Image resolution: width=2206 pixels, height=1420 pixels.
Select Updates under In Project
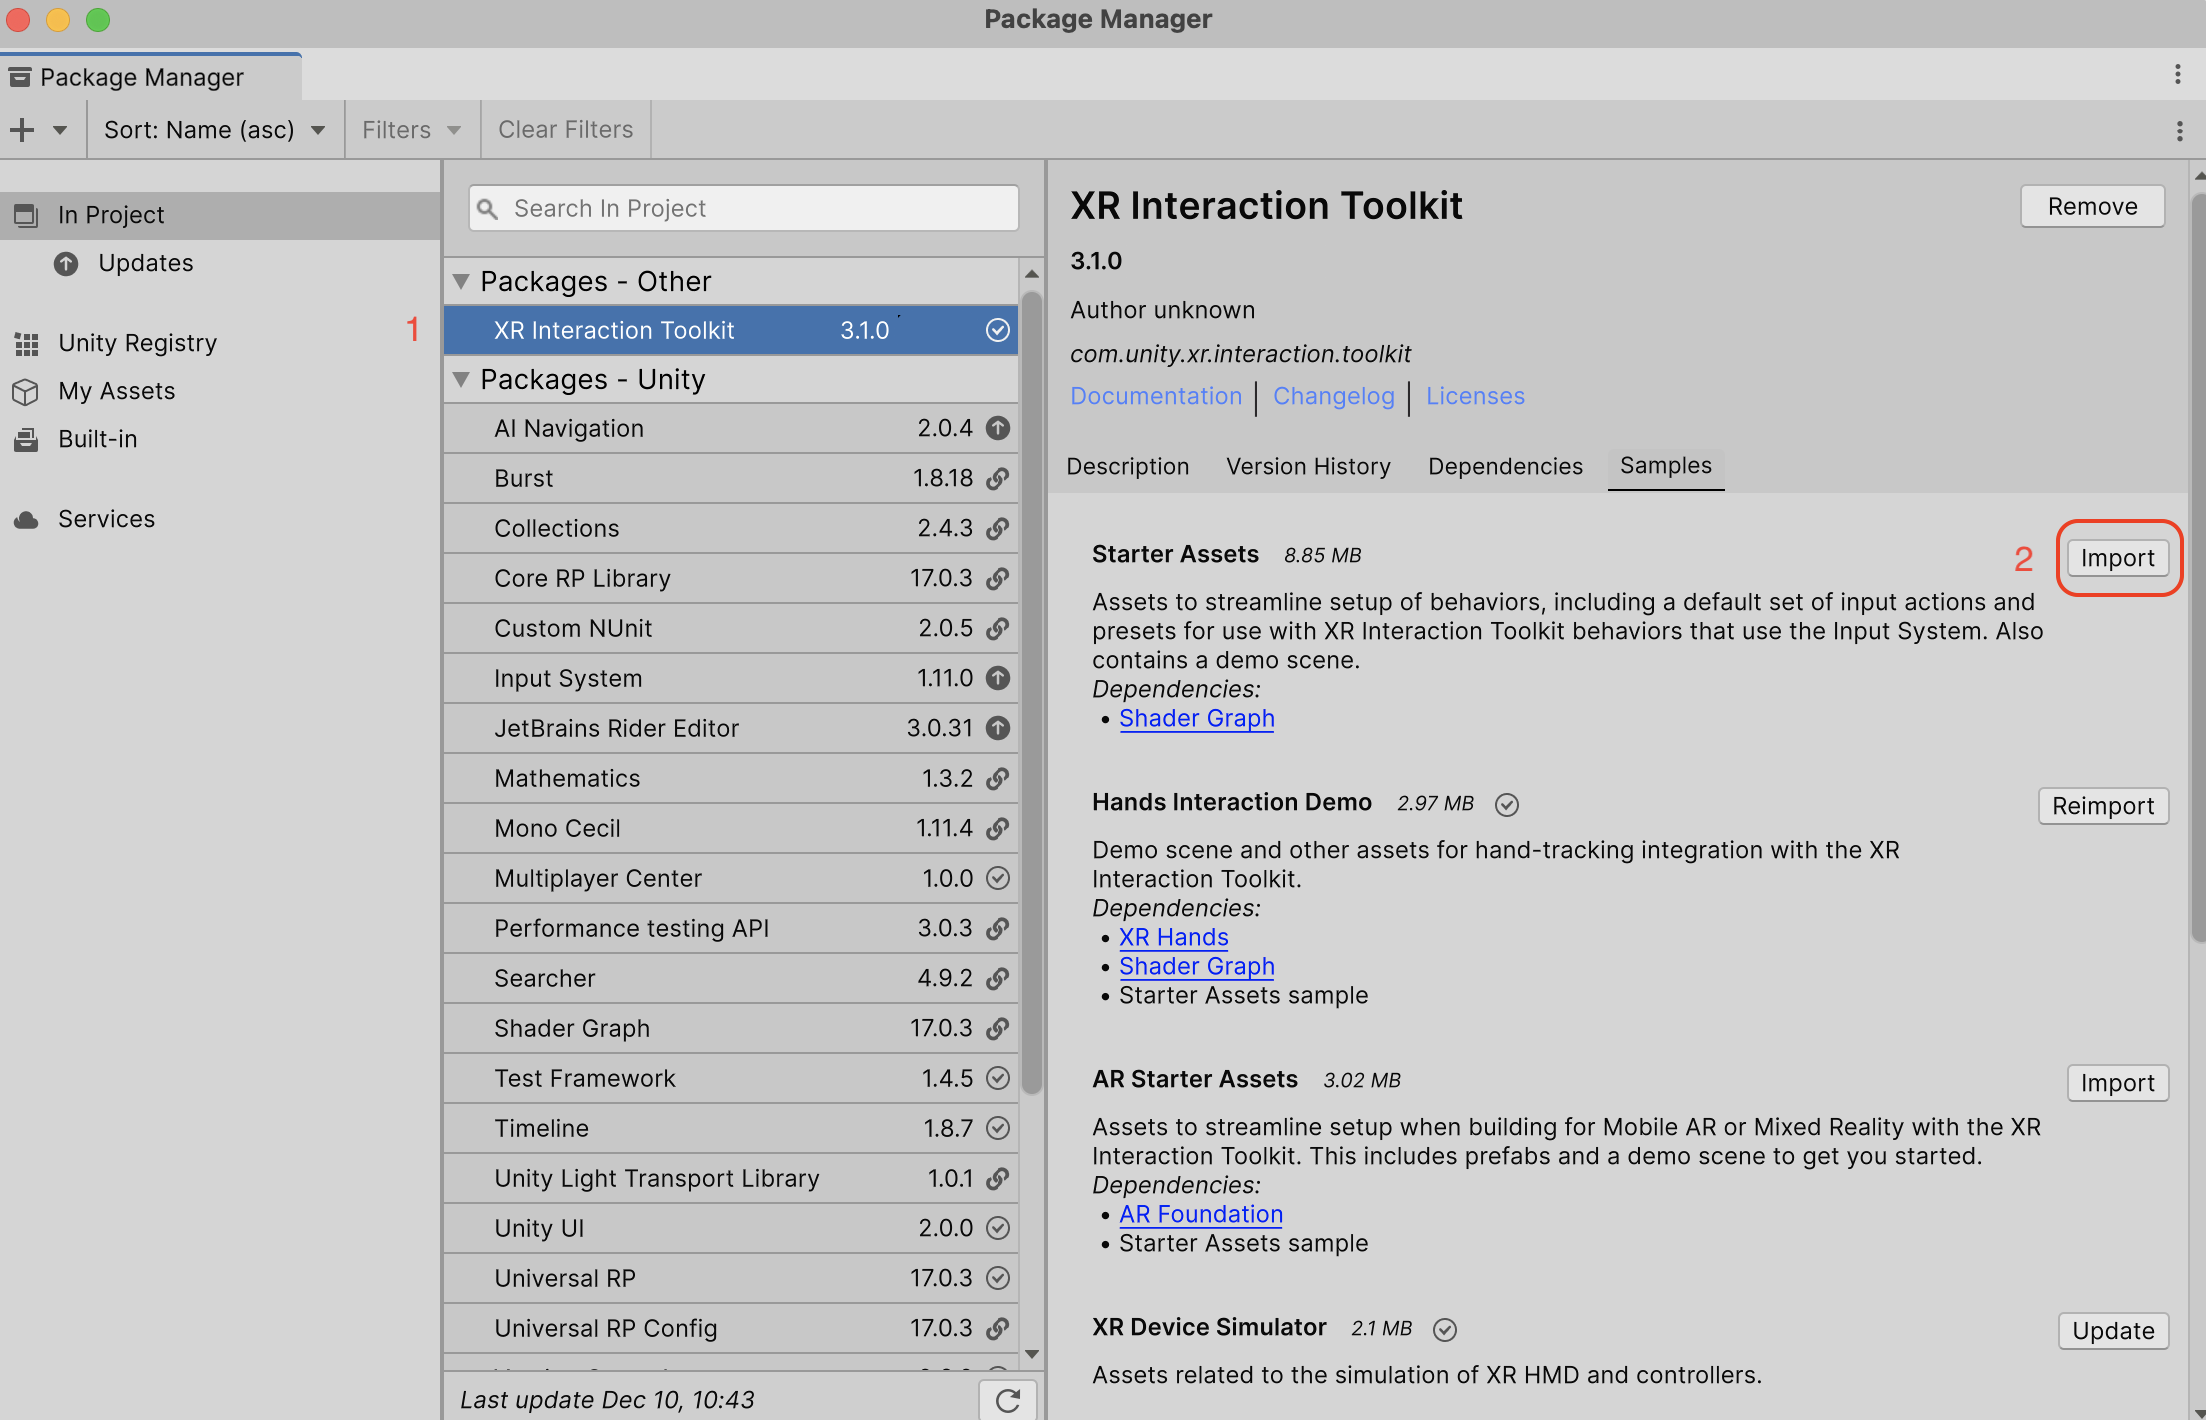(x=145, y=262)
